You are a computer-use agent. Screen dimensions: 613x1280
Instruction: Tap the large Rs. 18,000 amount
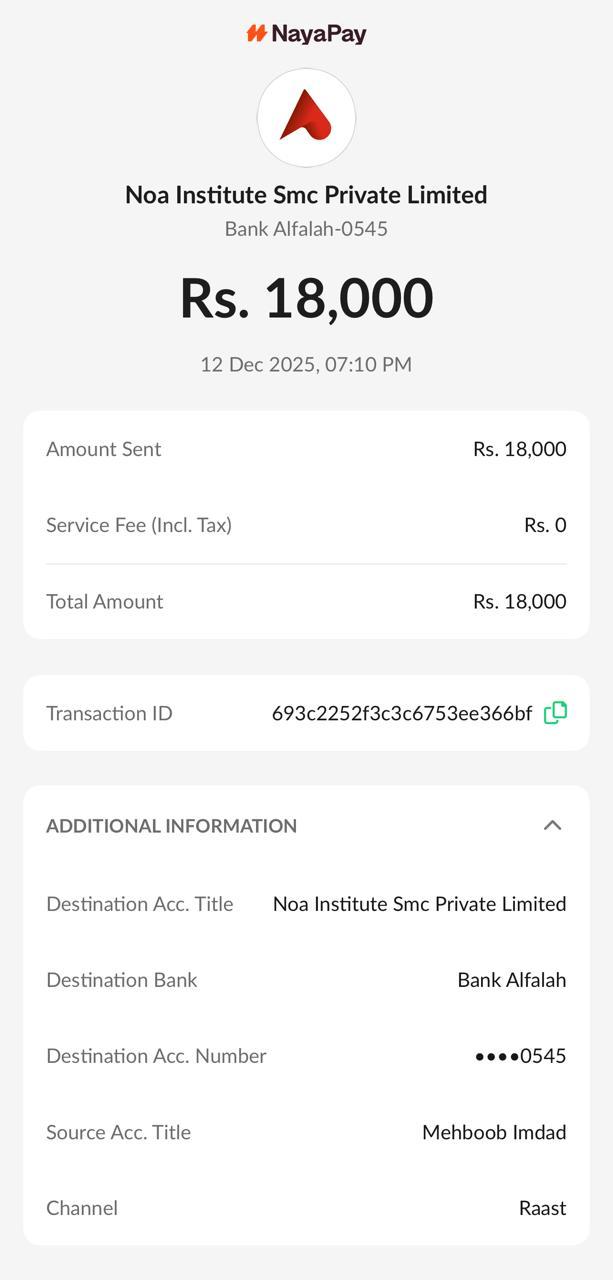coord(306,298)
